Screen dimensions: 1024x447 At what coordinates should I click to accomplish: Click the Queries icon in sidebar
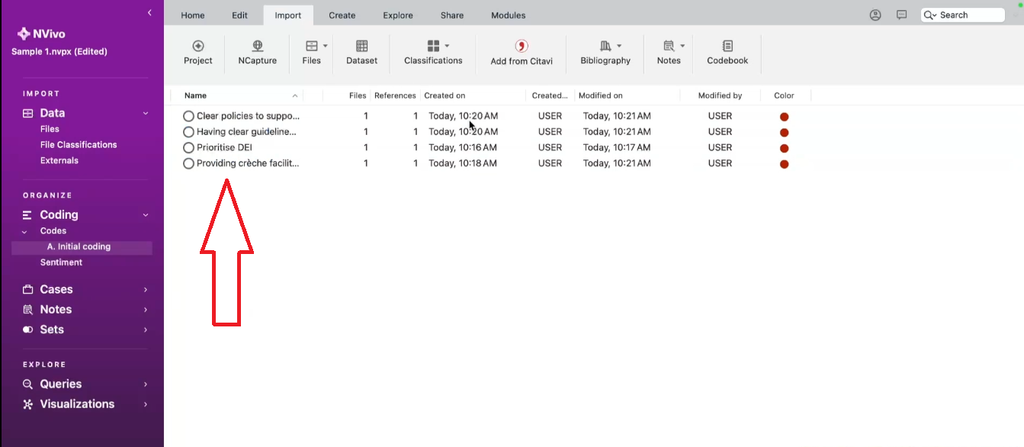click(x=27, y=384)
